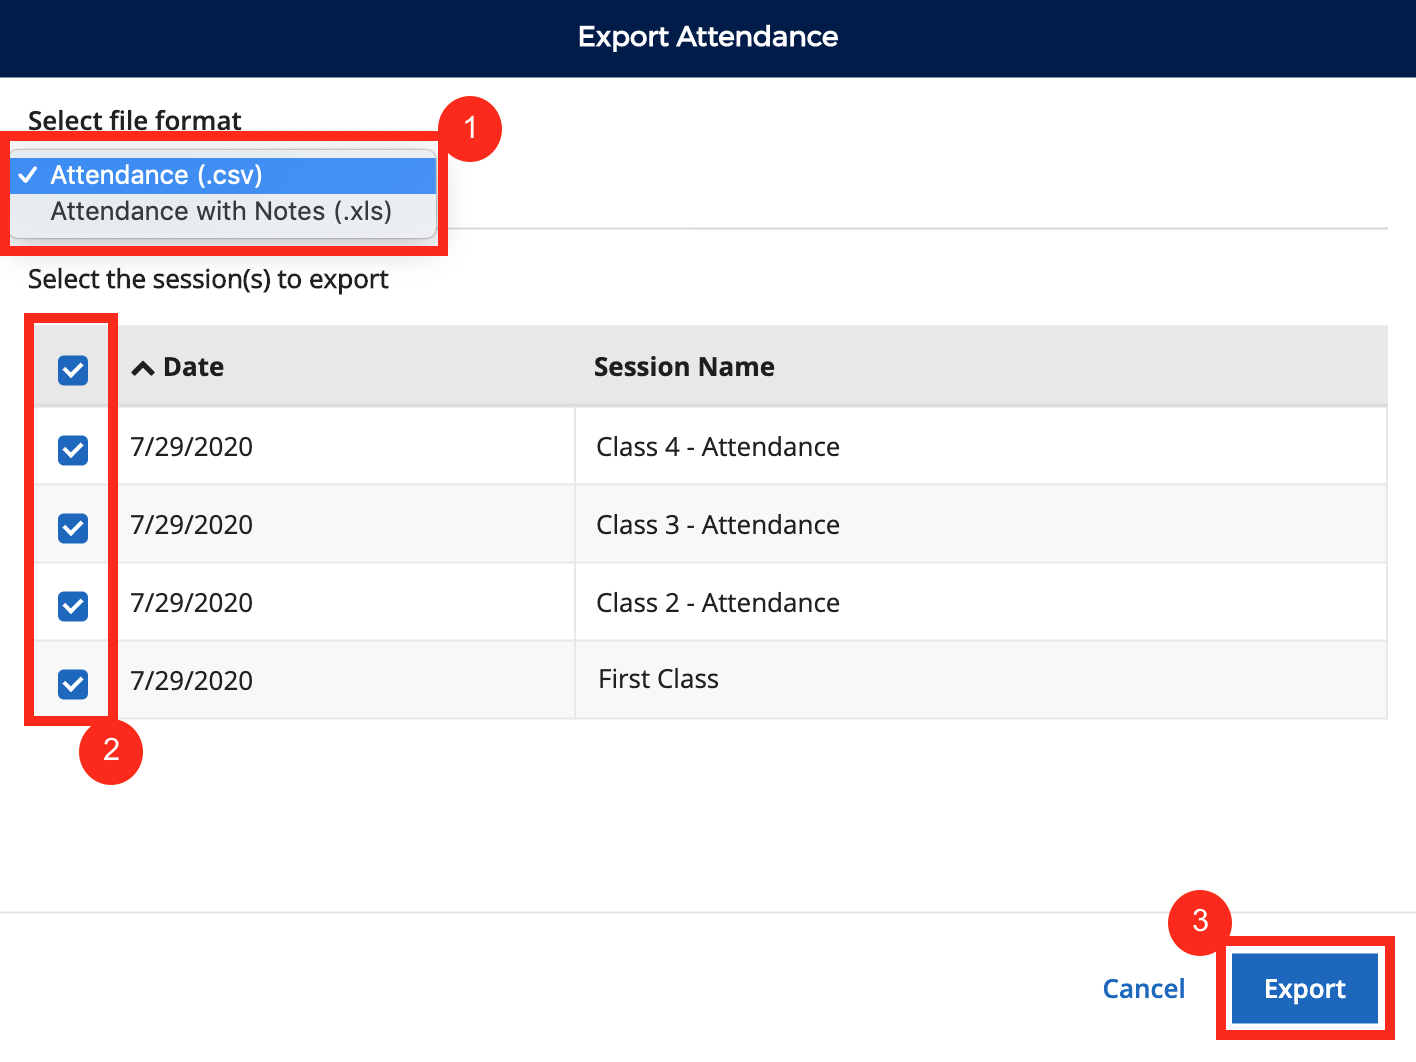Uncheck the Class 4 - Attendance session
The height and width of the screenshot is (1062, 1416).
(x=71, y=450)
